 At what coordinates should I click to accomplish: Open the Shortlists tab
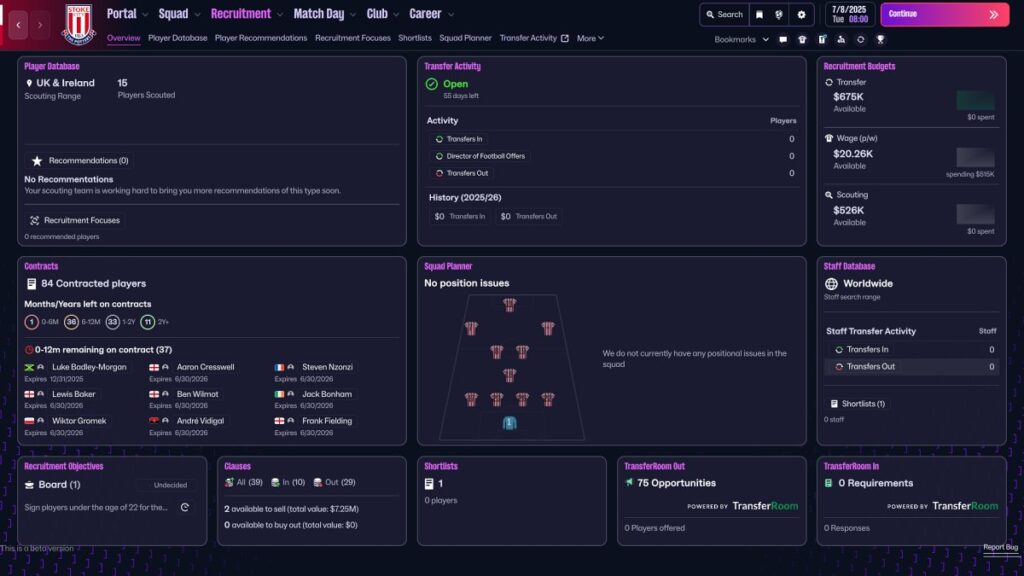coord(415,38)
